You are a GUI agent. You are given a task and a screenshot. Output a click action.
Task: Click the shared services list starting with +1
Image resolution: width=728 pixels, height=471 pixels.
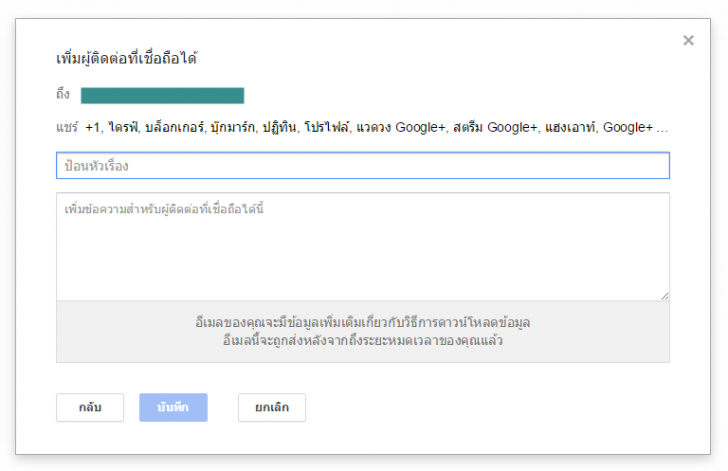pyautogui.click(x=377, y=127)
